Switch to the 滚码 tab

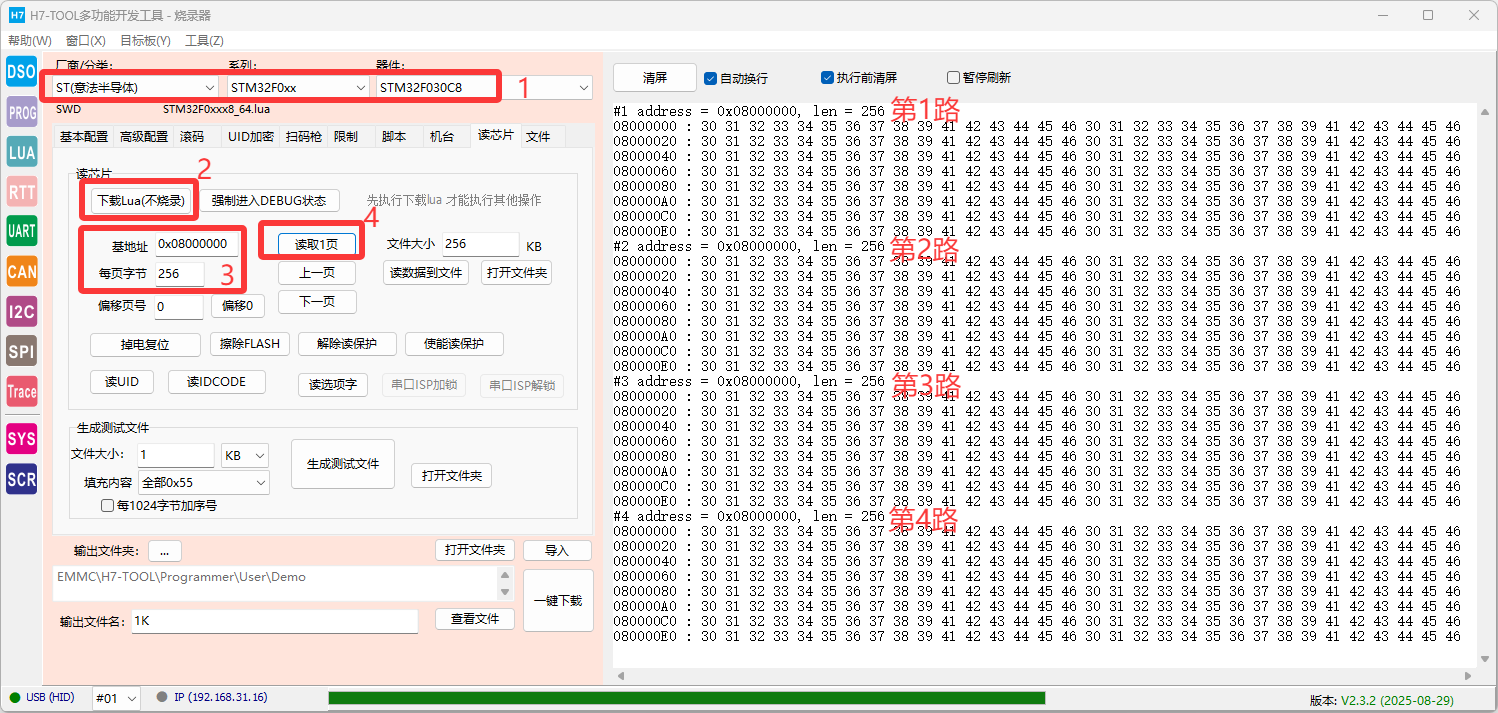tap(192, 137)
